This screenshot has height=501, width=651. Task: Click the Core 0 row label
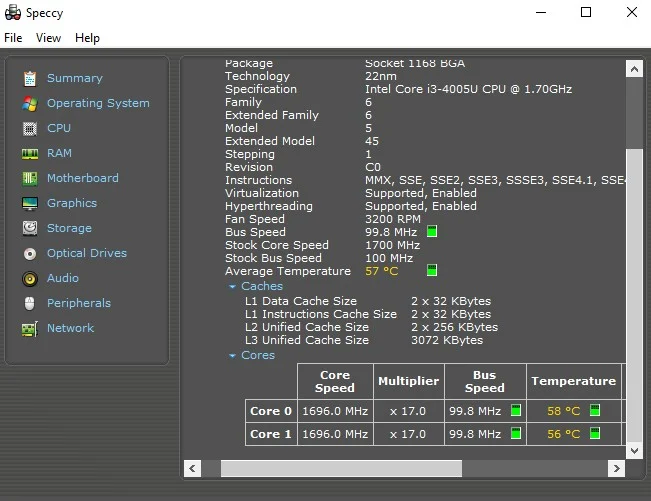[x=271, y=411]
